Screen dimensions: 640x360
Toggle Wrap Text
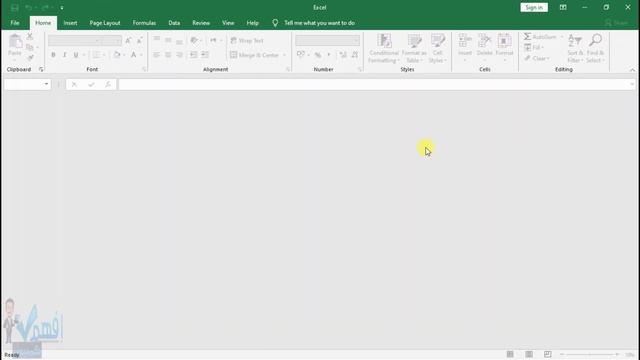247,40
